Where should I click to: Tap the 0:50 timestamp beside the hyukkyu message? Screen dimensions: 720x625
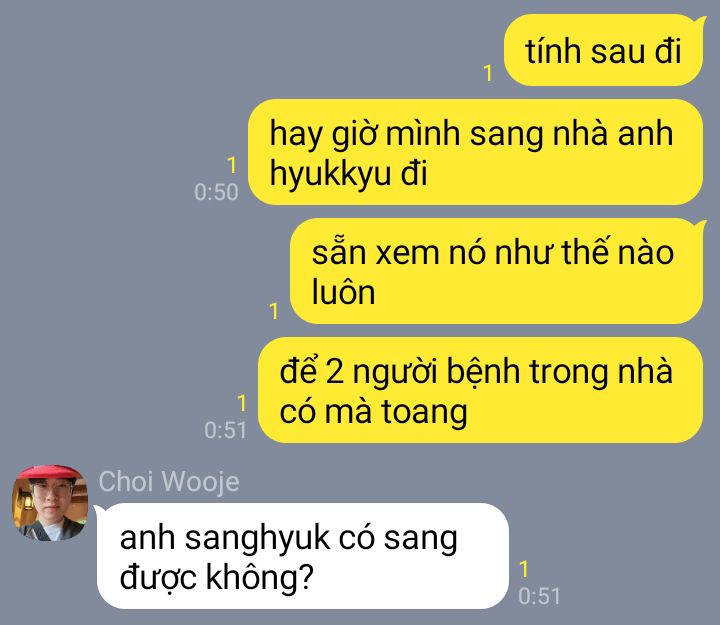(216, 192)
